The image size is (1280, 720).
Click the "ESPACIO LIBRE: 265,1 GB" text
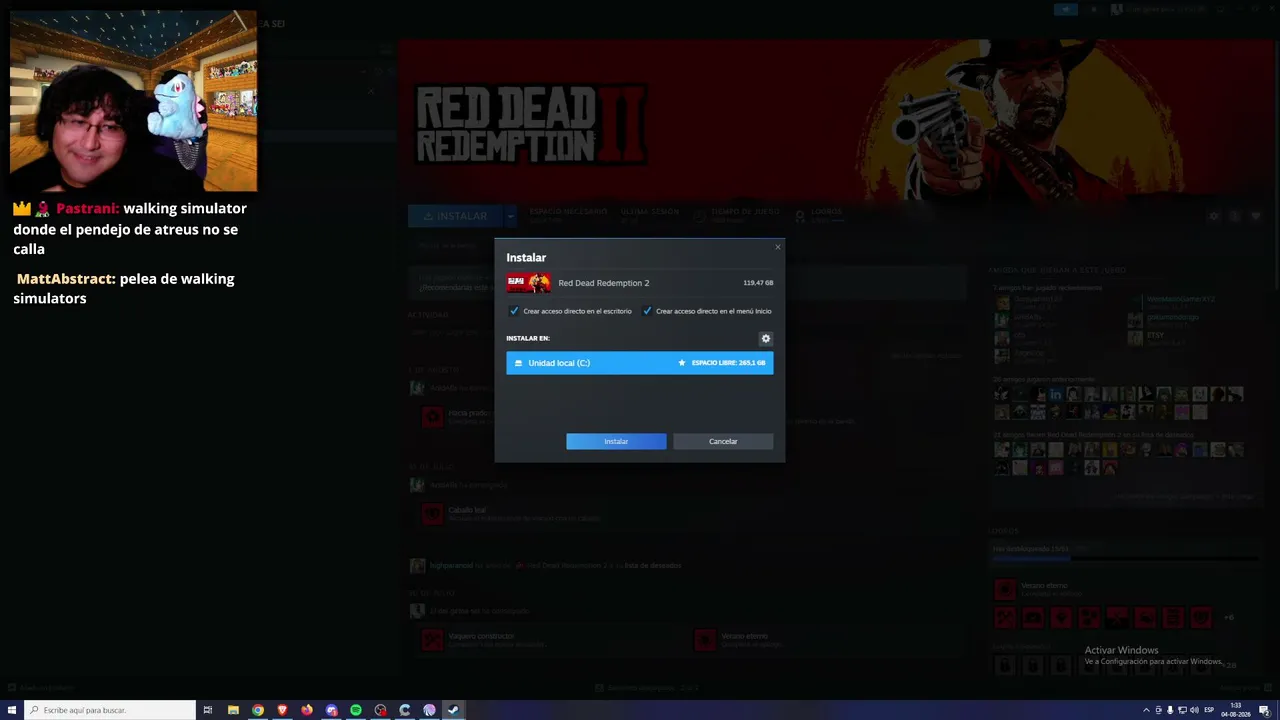click(728, 363)
